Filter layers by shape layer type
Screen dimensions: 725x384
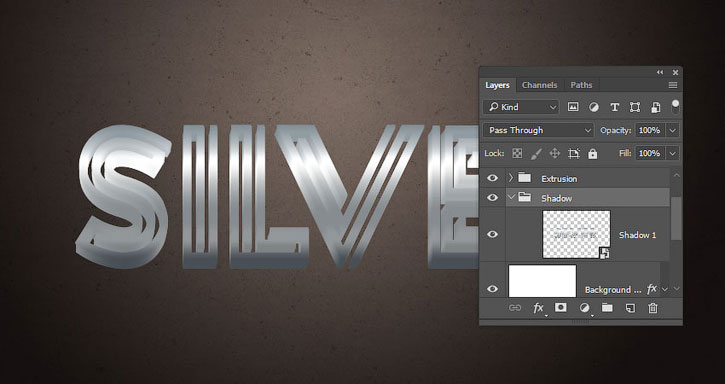click(x=635, y=107)
